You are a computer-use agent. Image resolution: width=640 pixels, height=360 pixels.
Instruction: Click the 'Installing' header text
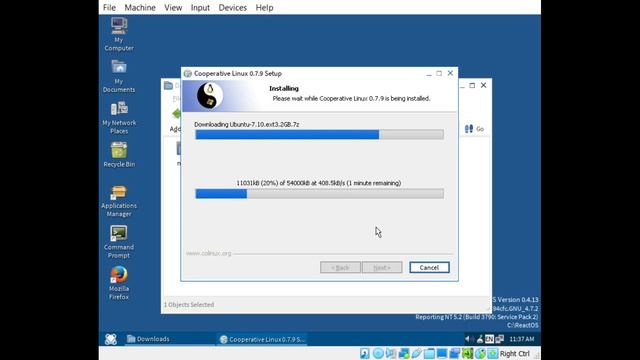click(x=284, y=88)
